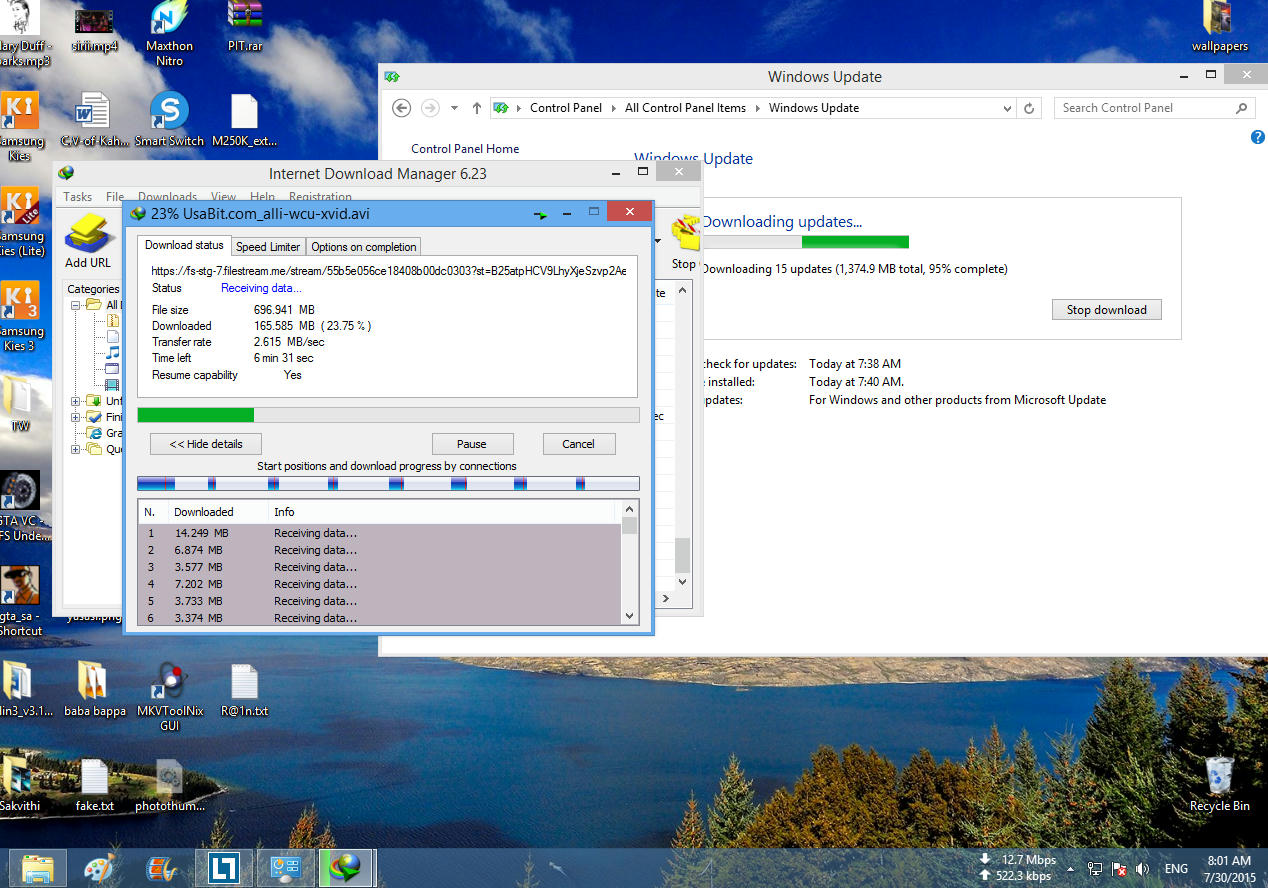Click the Action Center flag in system tray

point(1120,869)
